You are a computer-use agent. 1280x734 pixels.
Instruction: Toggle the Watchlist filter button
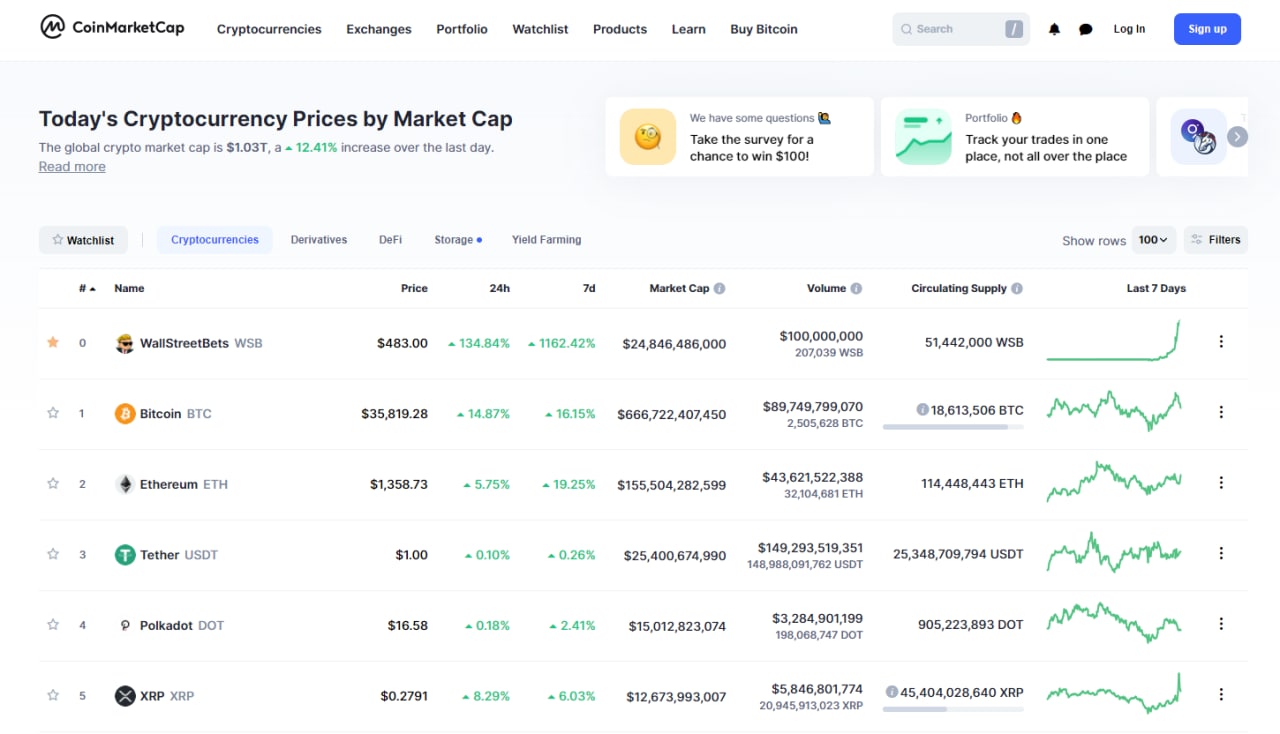(83, 240)
